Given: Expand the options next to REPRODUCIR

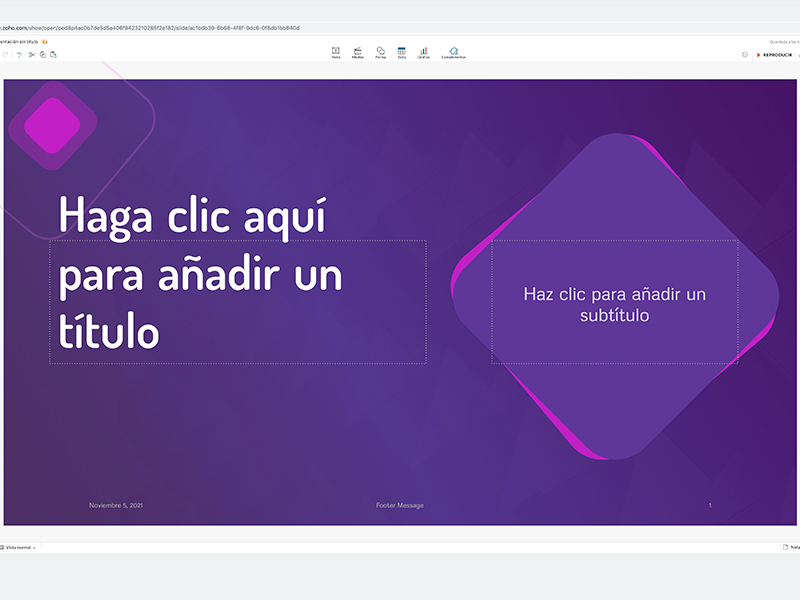Looking at the screenshot, I should pyautogui.click(x=798, y=55).
